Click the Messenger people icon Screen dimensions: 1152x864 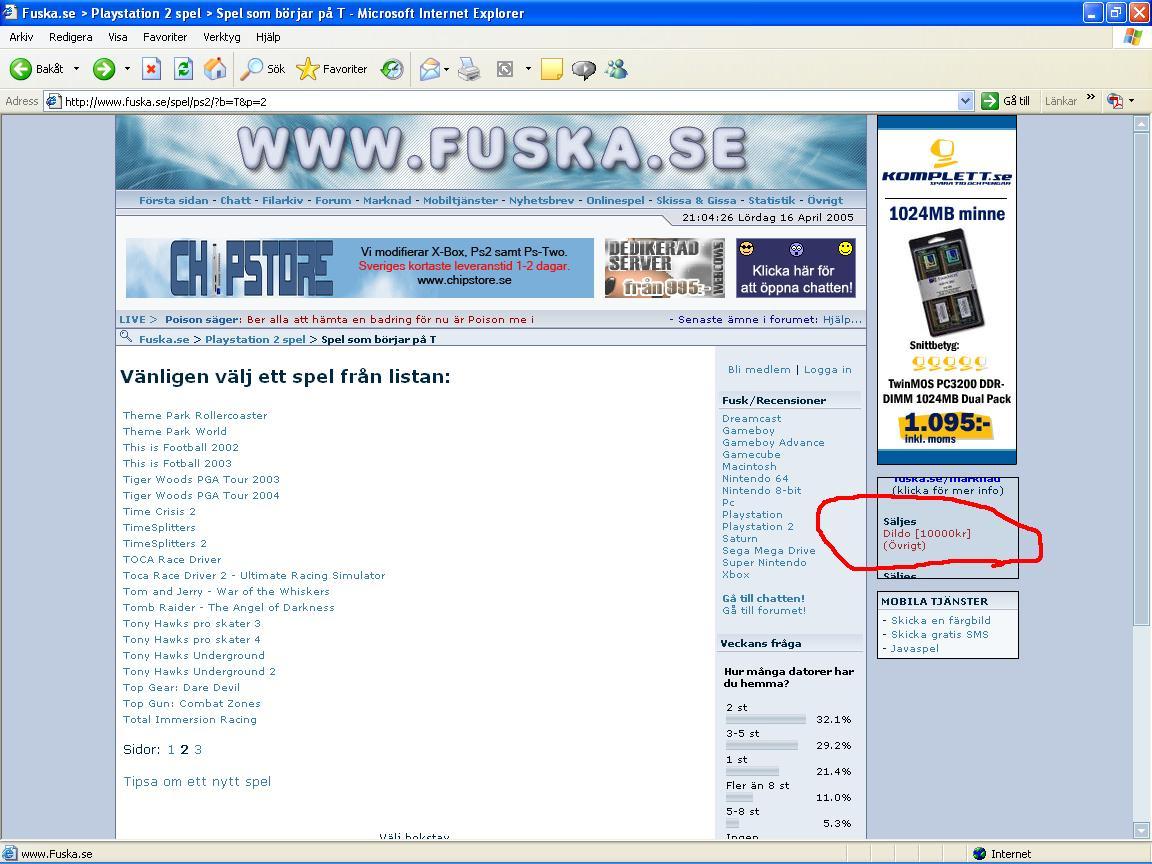click(x=616, y=69)
